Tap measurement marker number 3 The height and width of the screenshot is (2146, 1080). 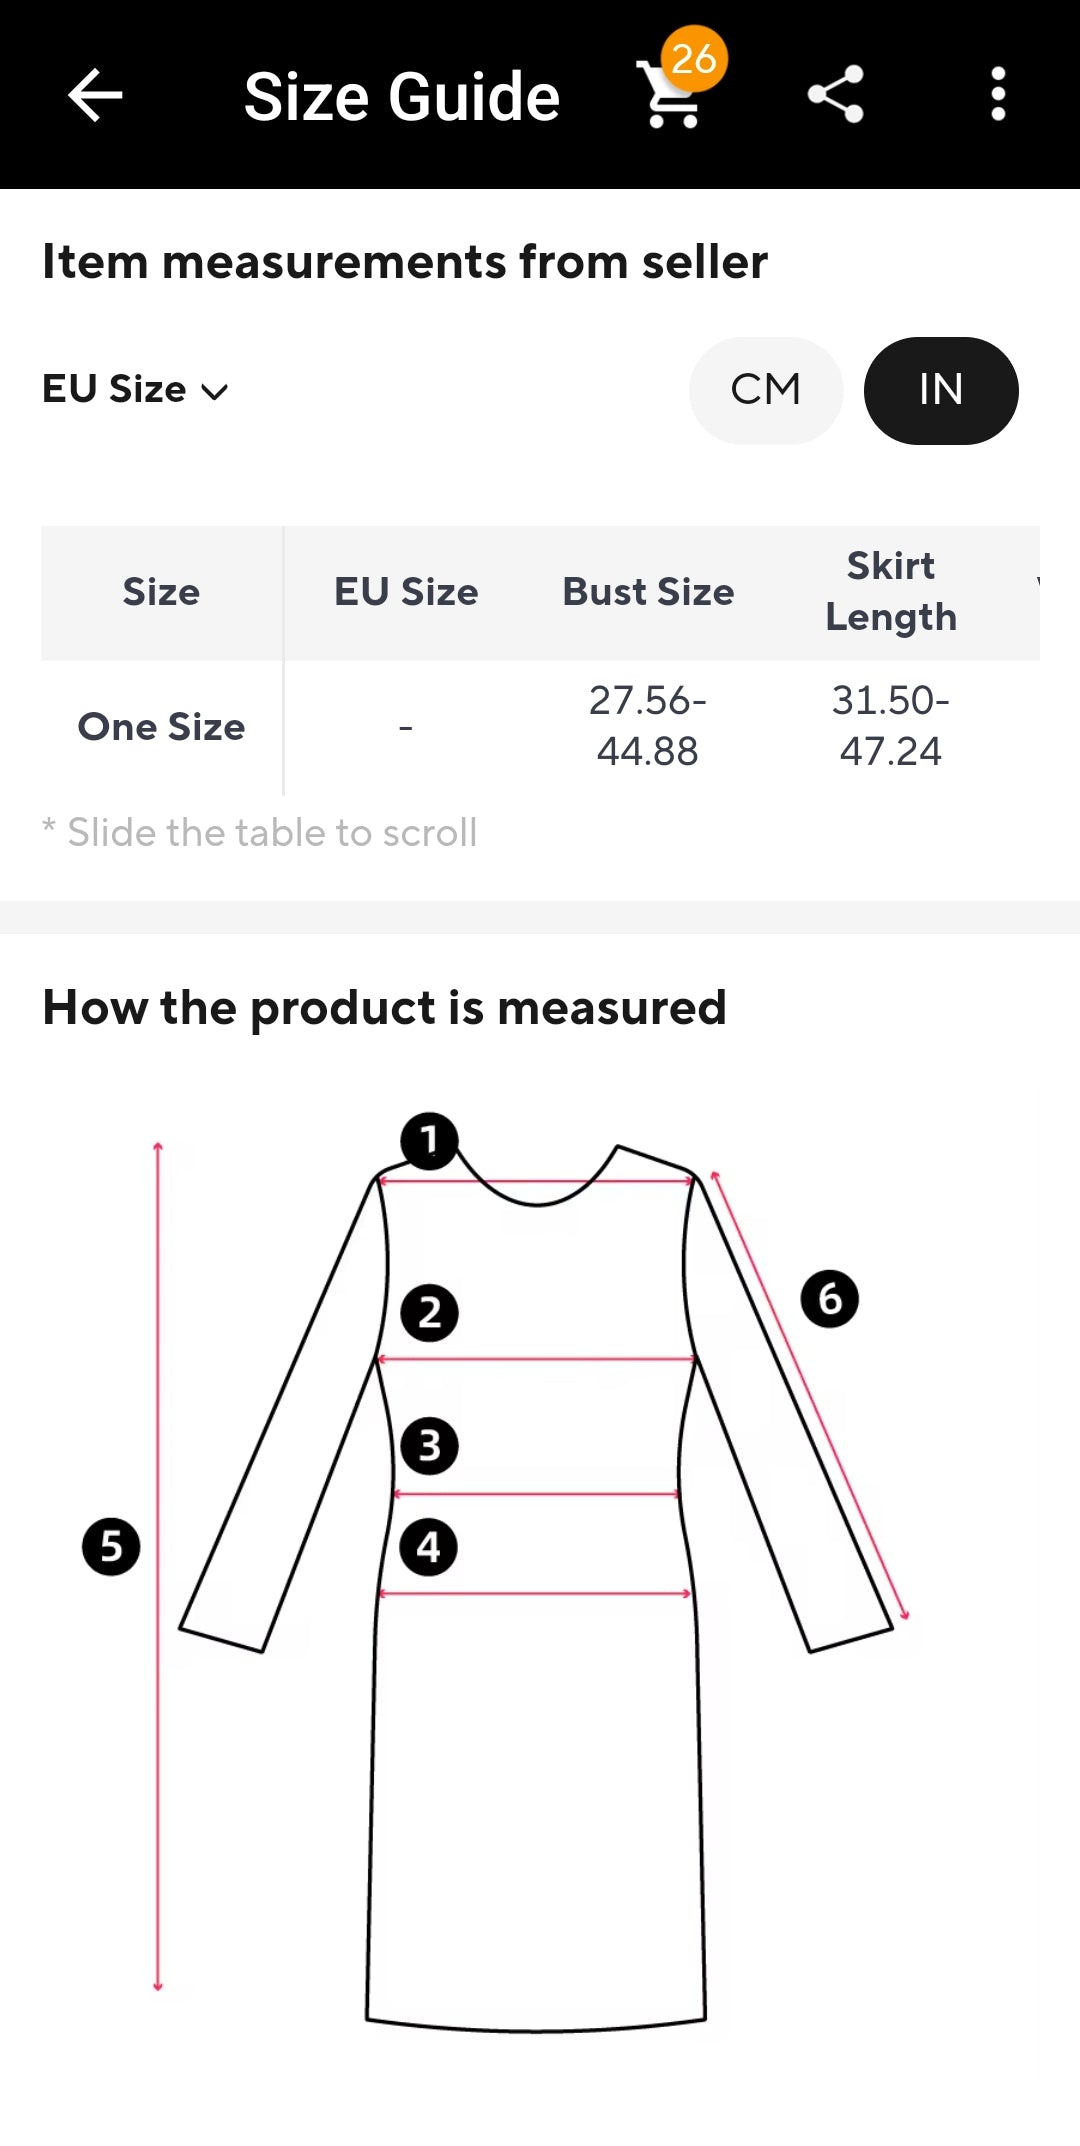click(x=429, y=1446)
